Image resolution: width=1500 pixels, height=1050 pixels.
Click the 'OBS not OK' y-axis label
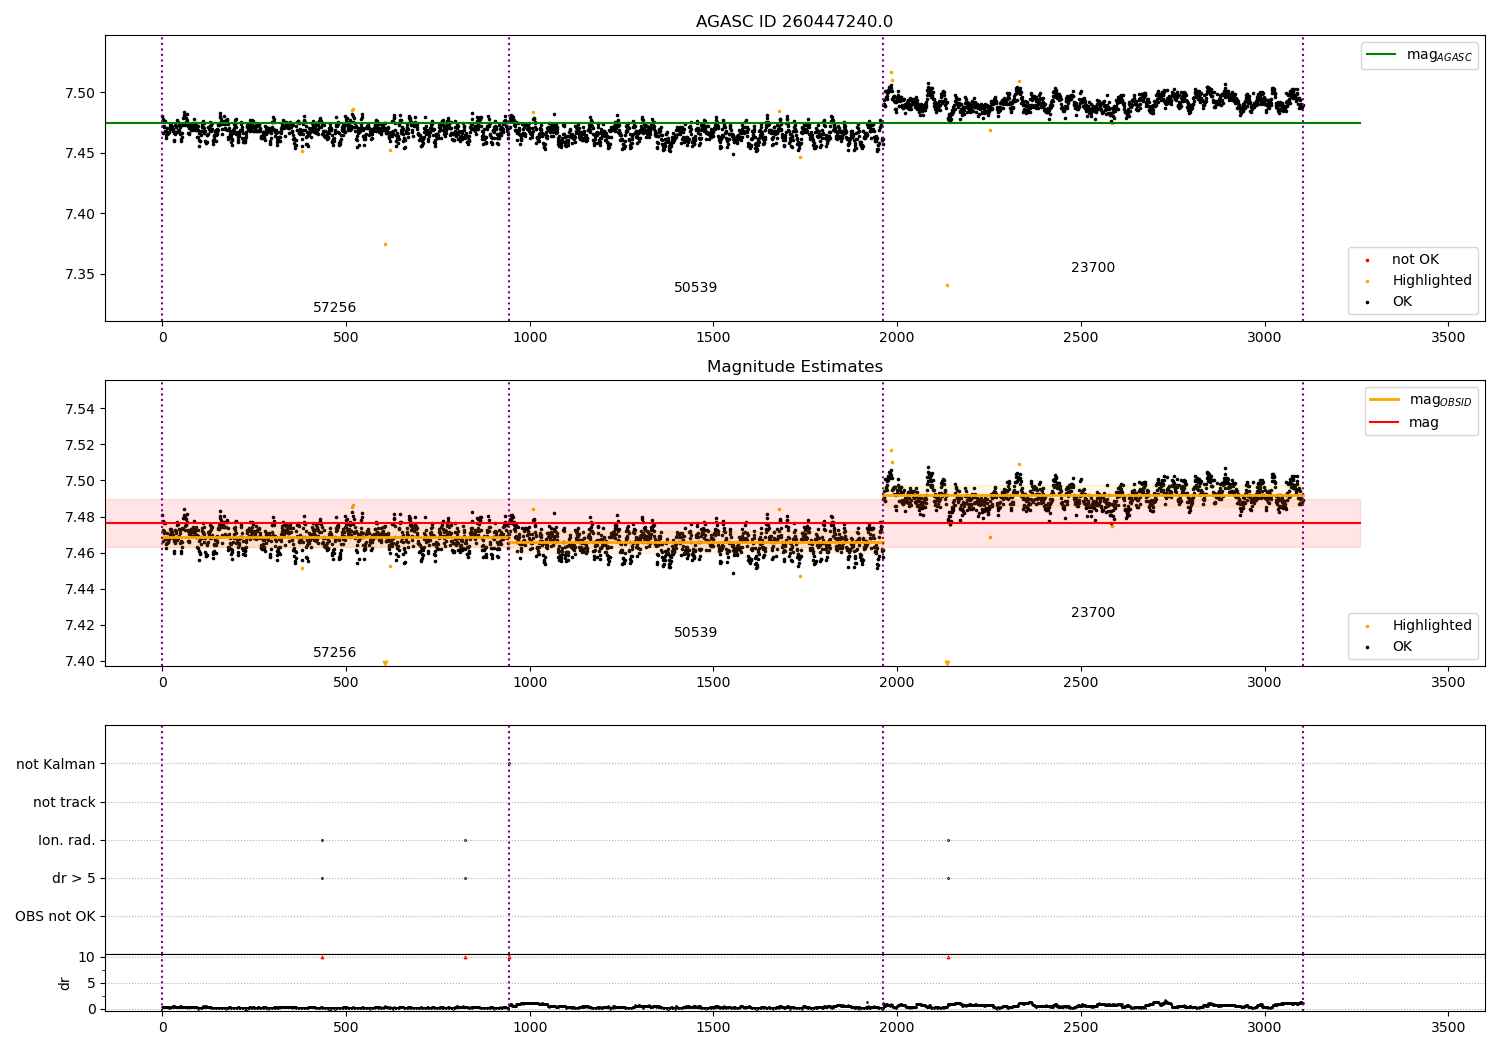click(x=55, y=916)
